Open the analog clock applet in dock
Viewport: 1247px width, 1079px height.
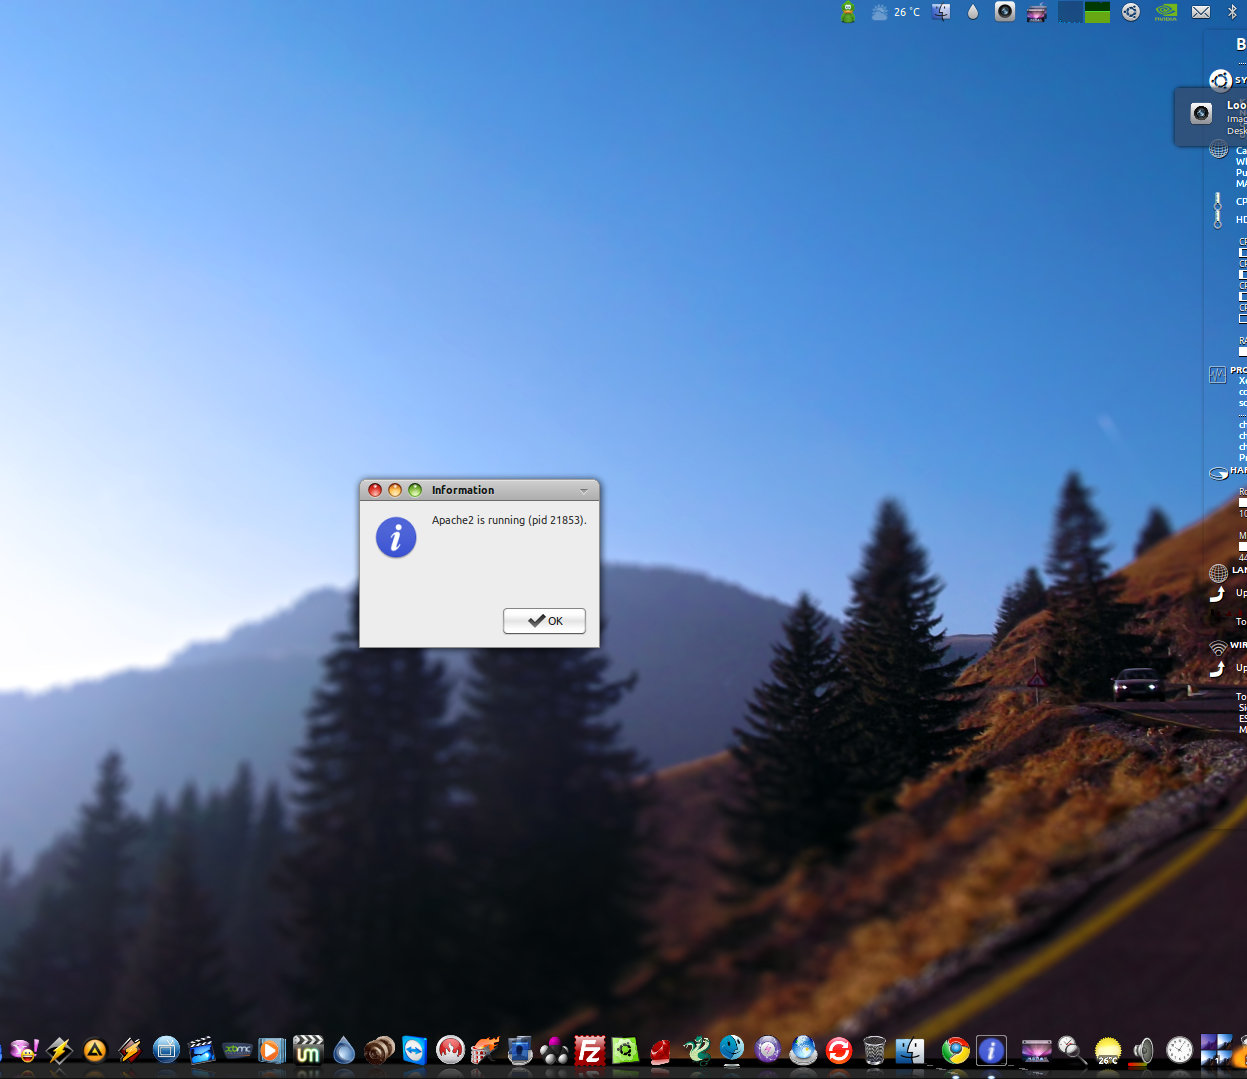(x=1180, y=1050)
